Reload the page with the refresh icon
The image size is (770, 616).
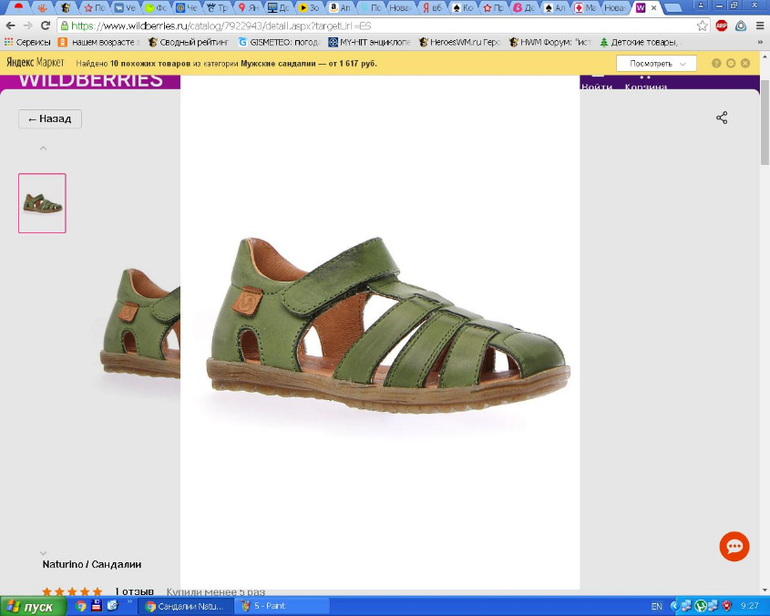(45, 26)
